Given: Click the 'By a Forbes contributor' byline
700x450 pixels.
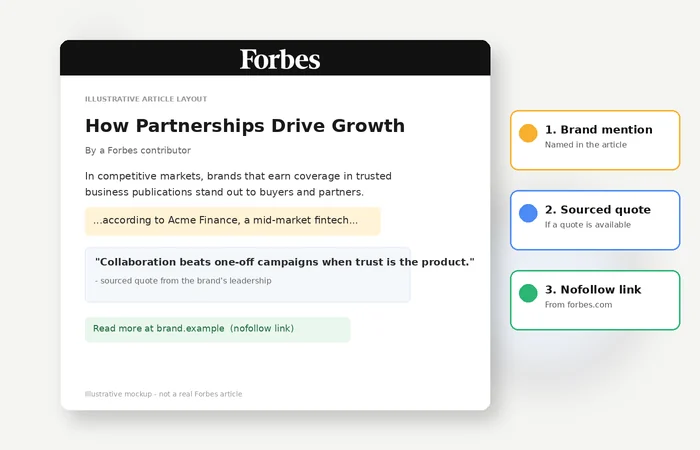Looking at the screenshot, I should (x=138, y=150).
